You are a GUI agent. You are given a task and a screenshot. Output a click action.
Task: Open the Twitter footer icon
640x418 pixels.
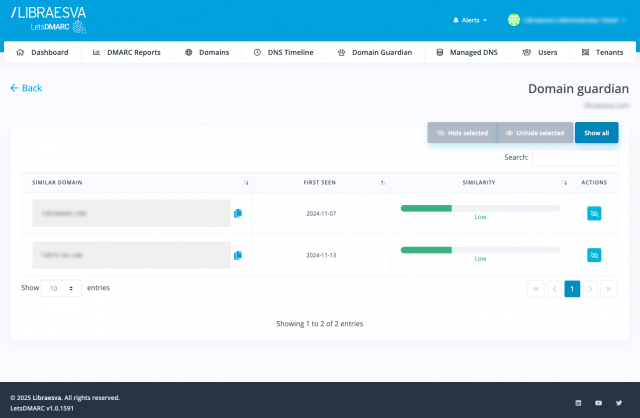(618, 402)
